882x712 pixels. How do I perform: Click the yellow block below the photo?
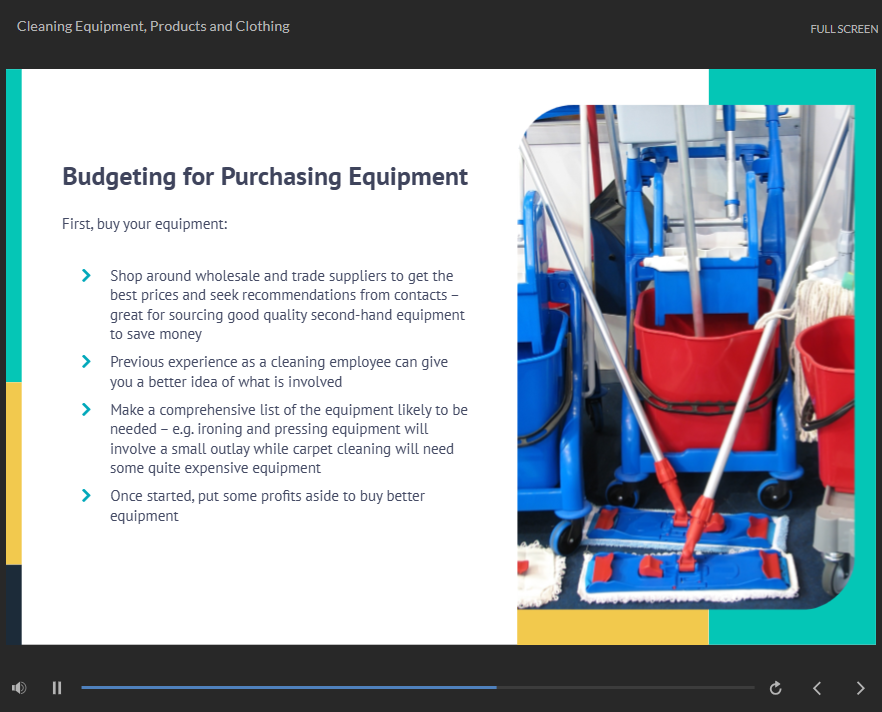click(612, 627)
